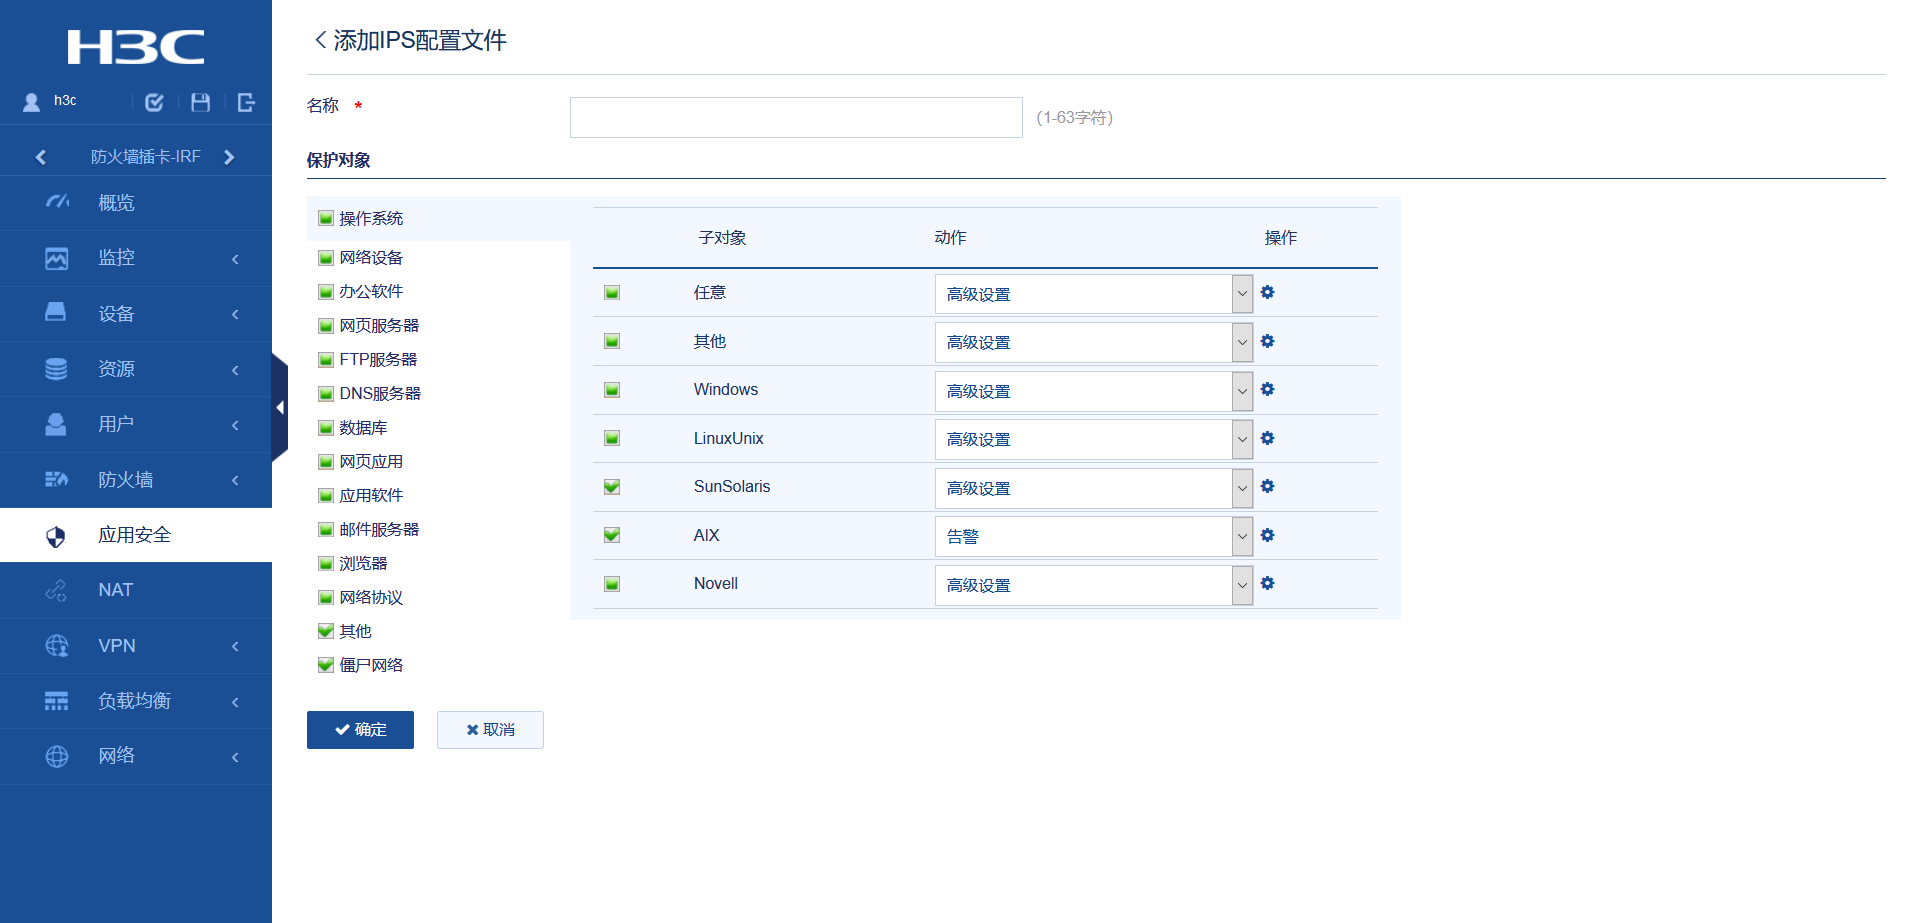Open the gear settings for Windows row
The image size is (1920, 923).
(1267, 390)
